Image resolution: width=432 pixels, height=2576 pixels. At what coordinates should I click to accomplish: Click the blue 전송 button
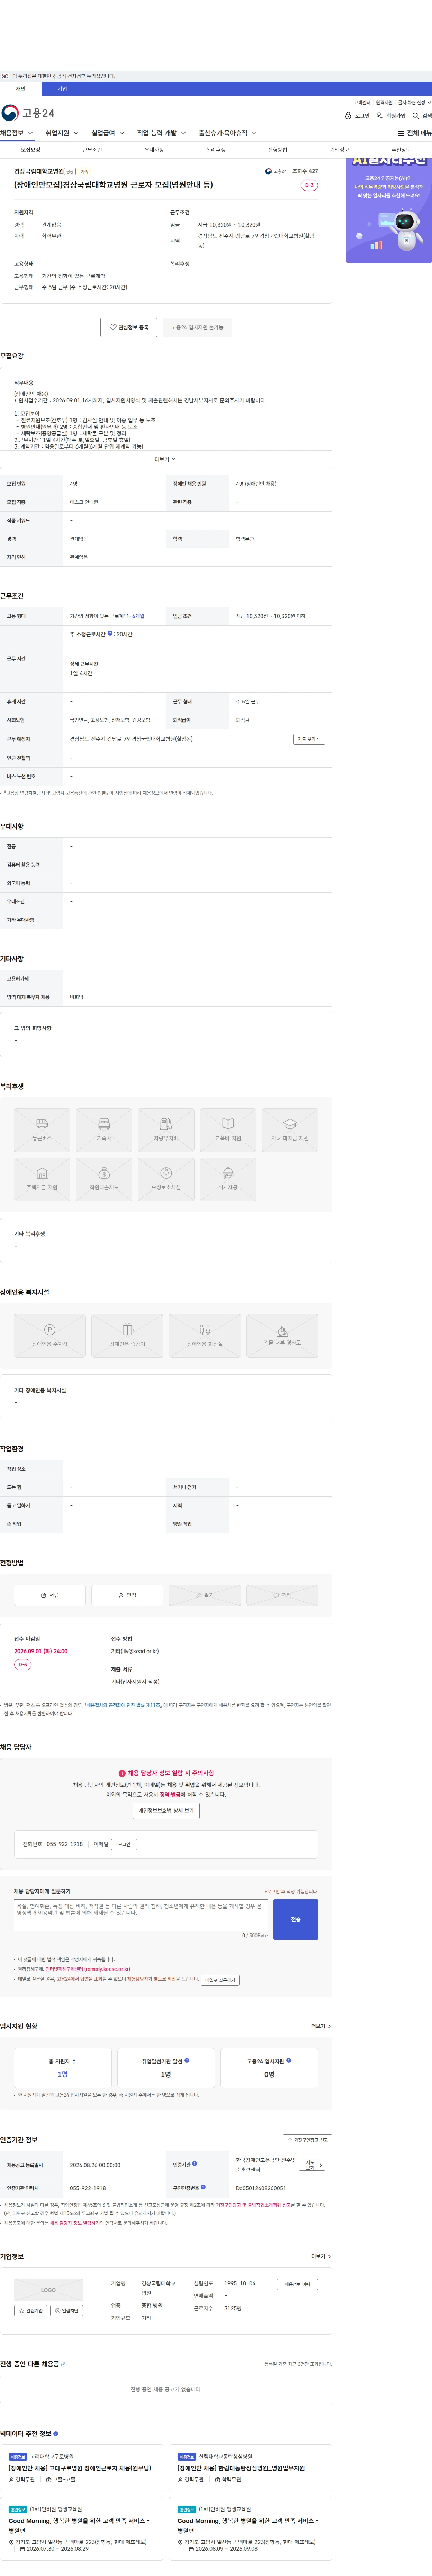[x=296, y=1919]
